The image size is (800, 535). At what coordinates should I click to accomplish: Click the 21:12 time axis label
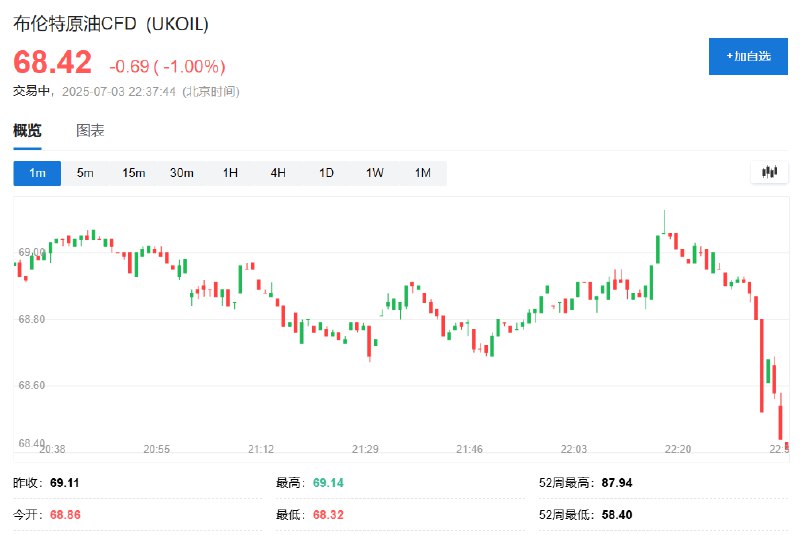pos(261,449)
